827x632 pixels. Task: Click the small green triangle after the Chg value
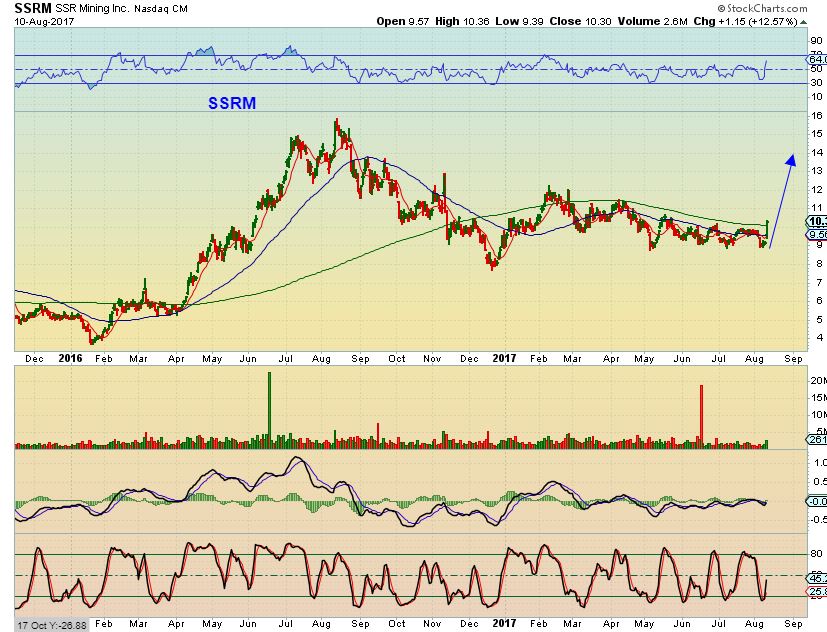804,22
